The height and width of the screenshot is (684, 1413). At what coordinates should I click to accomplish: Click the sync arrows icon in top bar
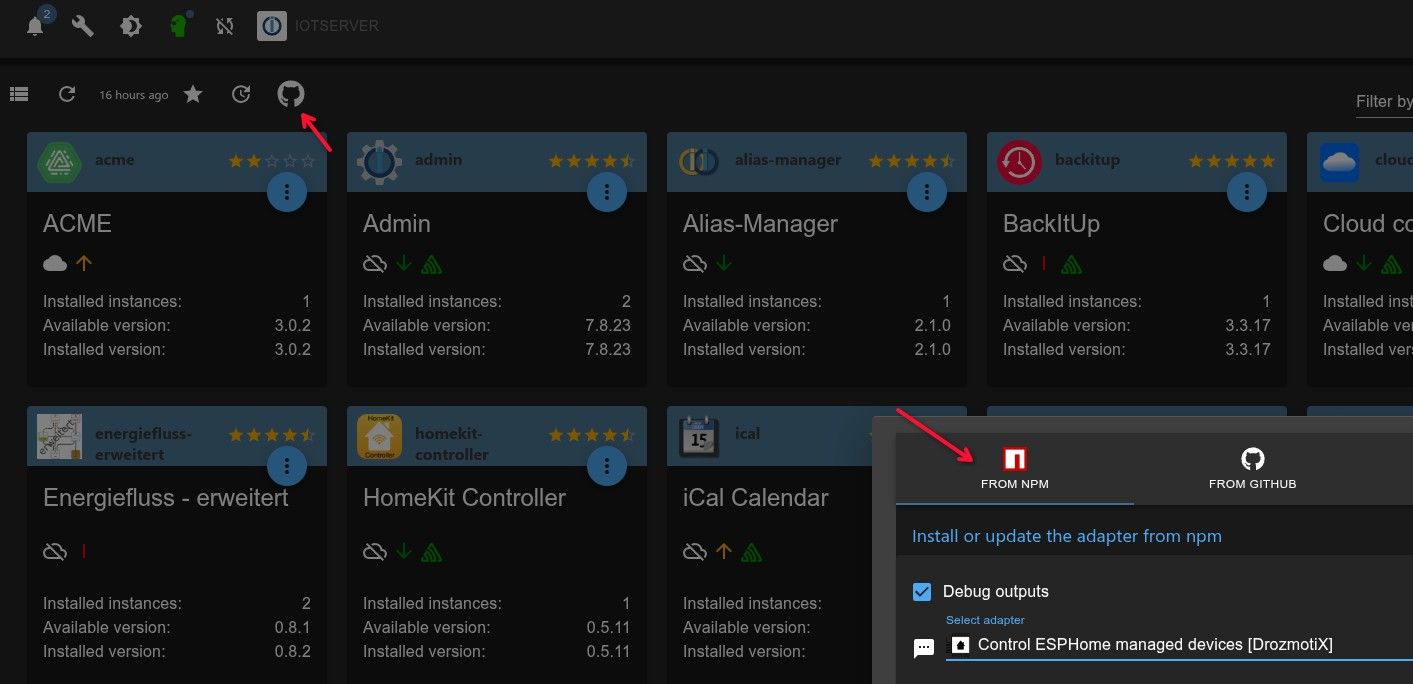pos(225,26)
